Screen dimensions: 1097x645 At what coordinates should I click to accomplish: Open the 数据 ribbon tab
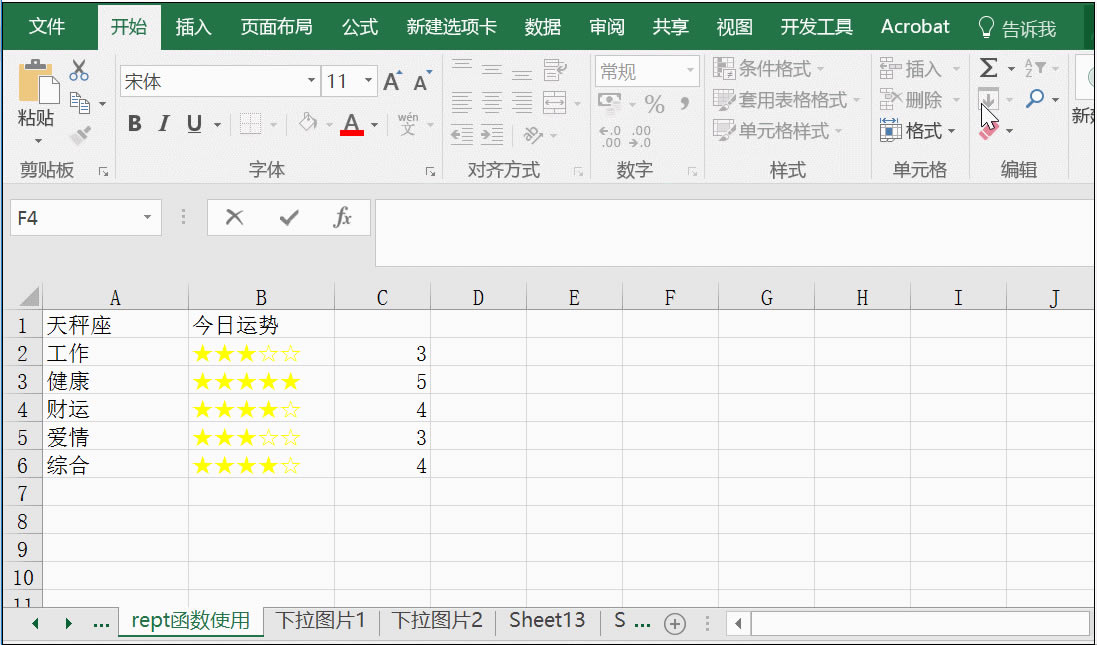click(x=542, y=26)
